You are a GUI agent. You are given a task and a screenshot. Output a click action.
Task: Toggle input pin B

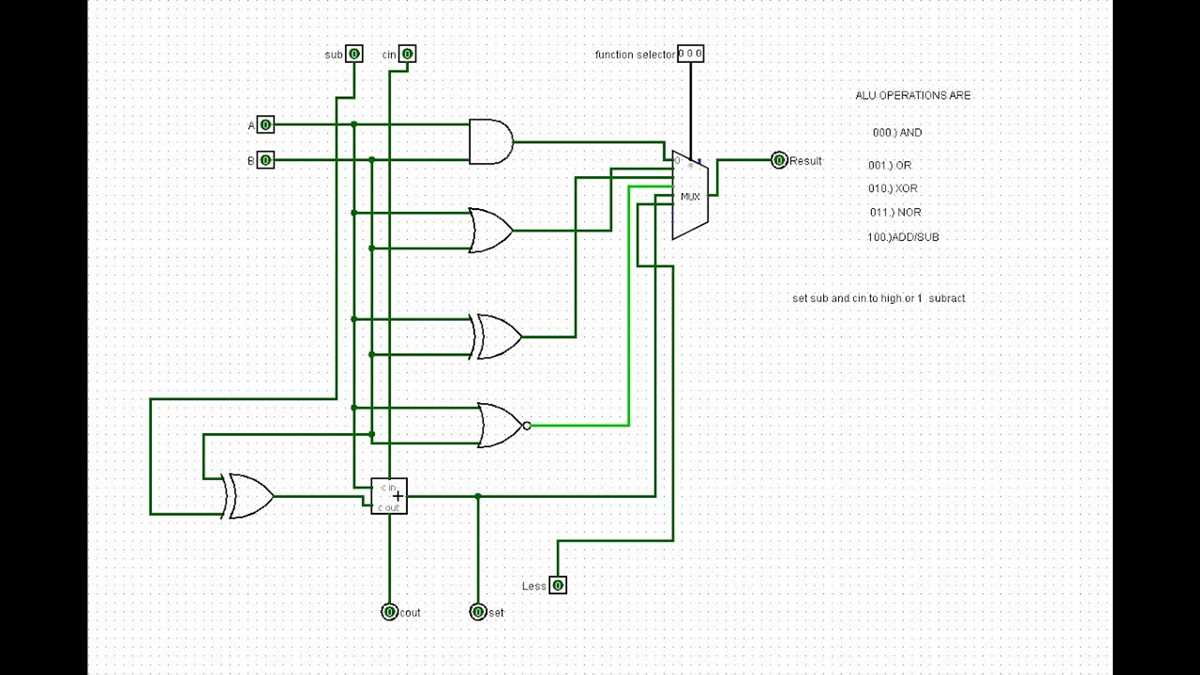[265, 160]
